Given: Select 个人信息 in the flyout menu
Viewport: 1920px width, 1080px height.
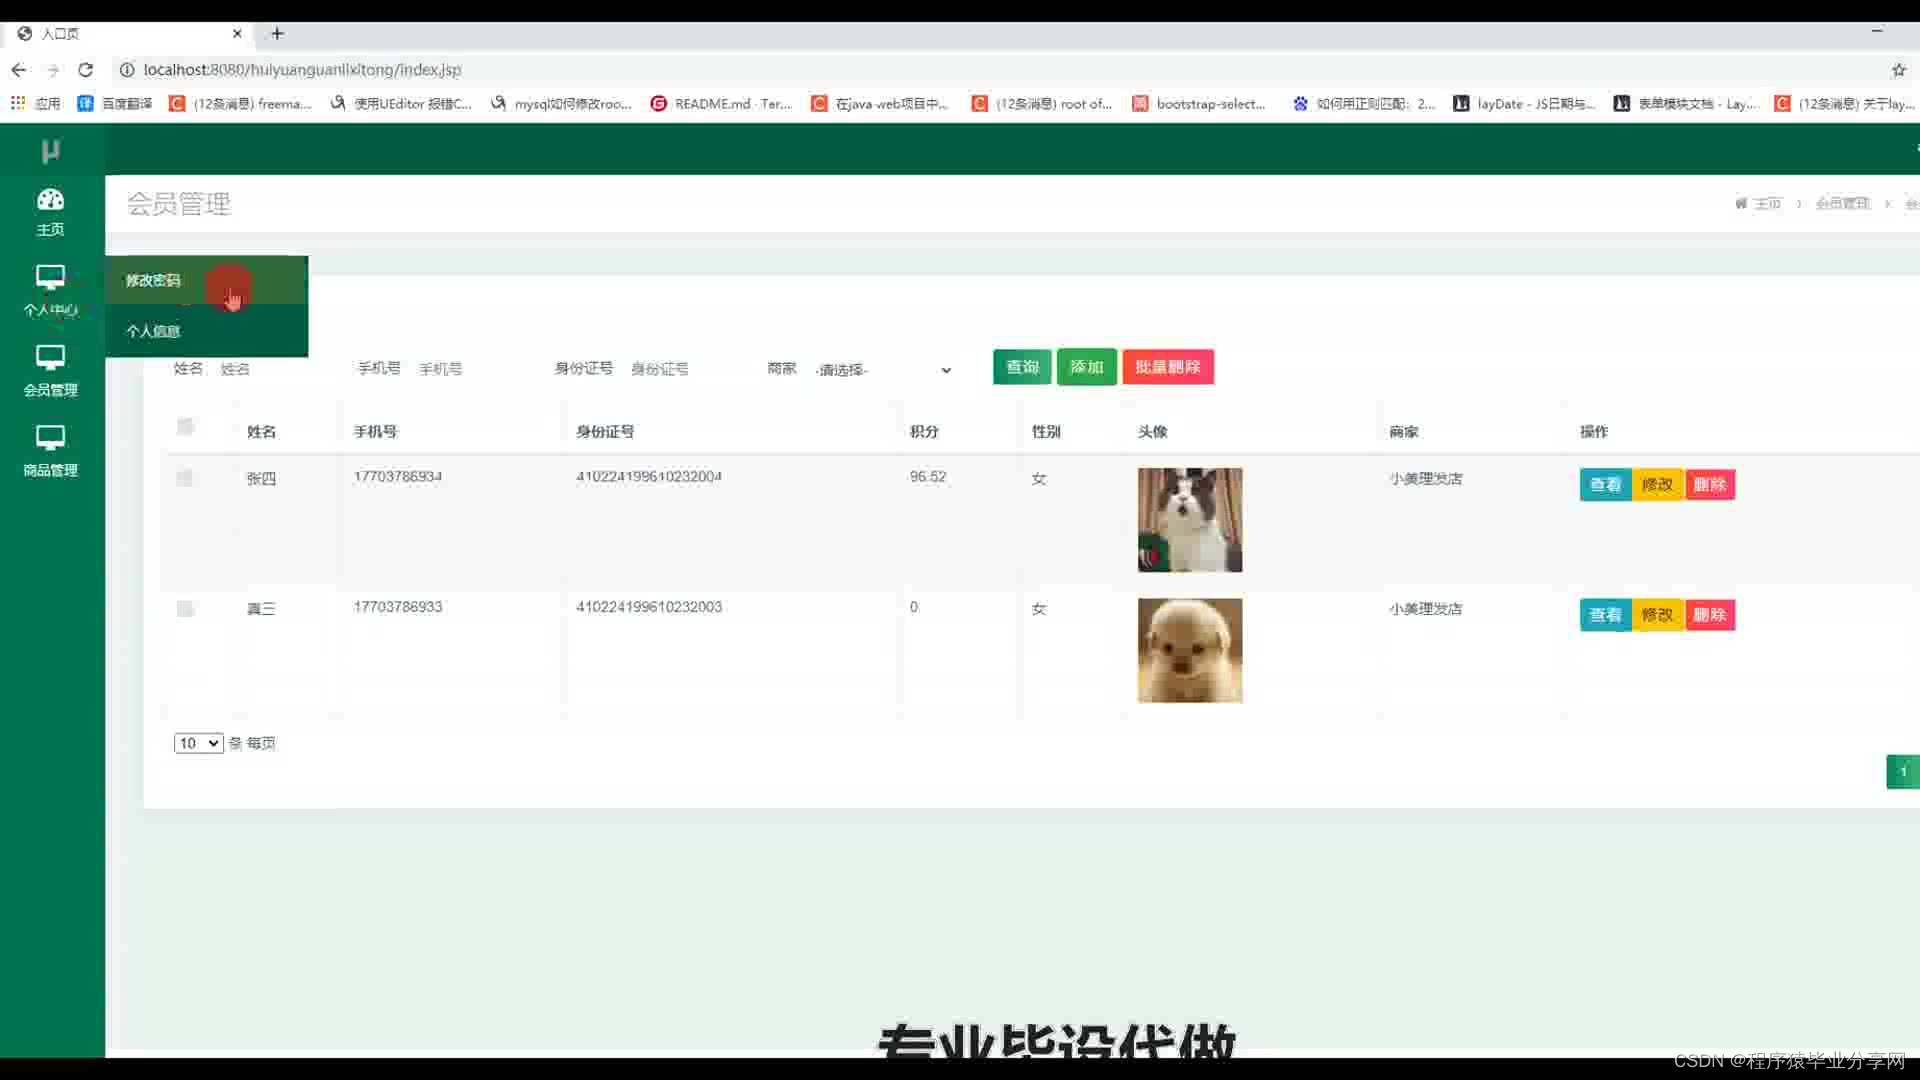Looking at the screenshot, I should (153, 331).
